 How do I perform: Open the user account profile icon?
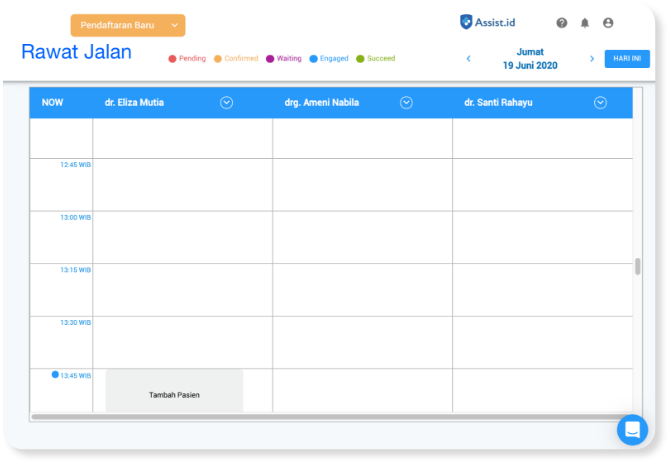[x=608, y=23]
